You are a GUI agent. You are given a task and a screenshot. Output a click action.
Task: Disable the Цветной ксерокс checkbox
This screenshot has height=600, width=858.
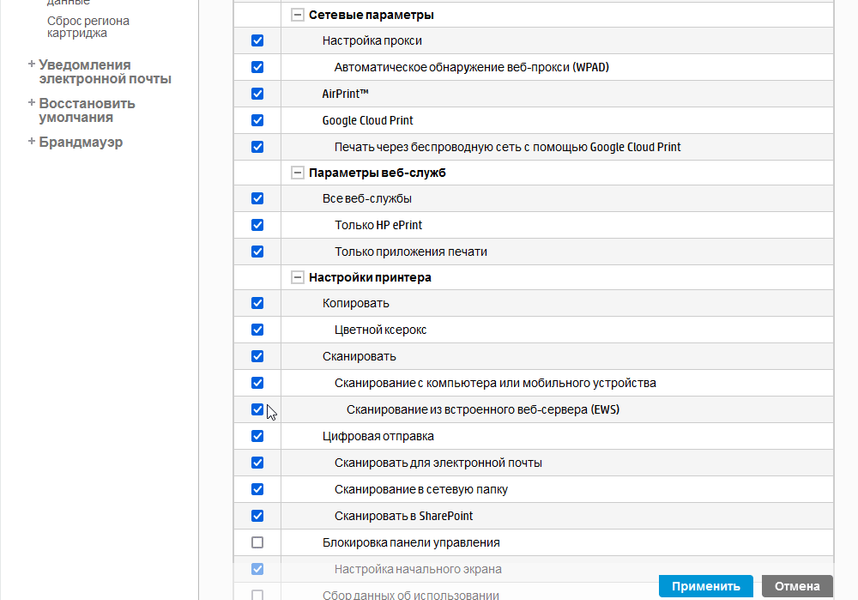257,329
